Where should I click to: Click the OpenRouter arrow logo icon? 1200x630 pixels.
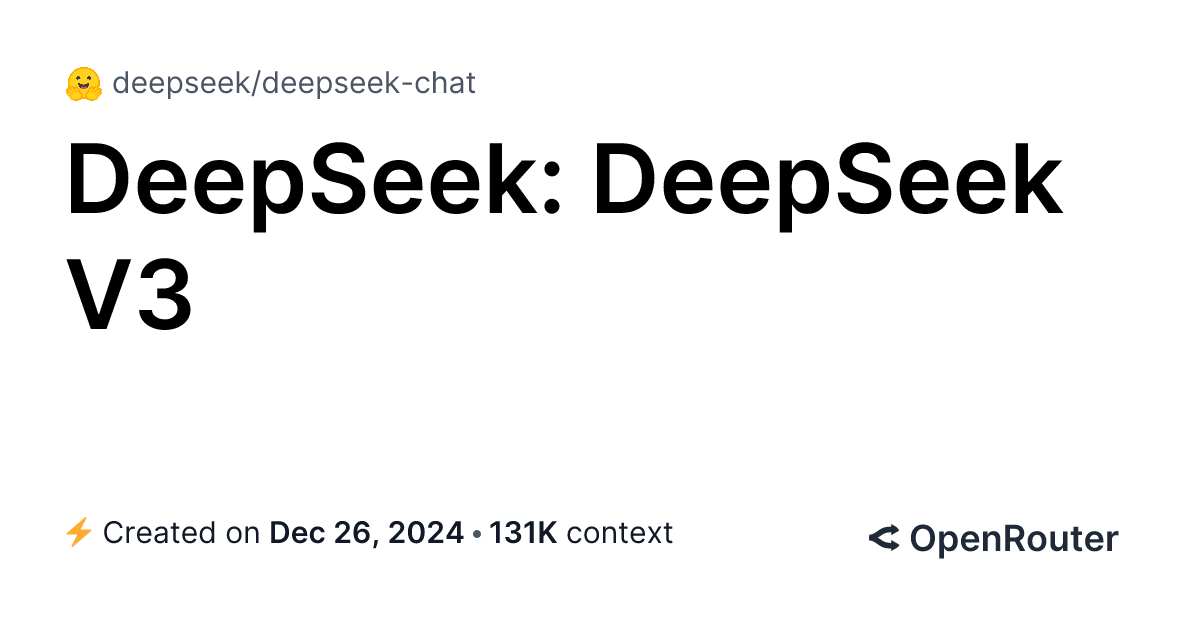click(884, 539)
